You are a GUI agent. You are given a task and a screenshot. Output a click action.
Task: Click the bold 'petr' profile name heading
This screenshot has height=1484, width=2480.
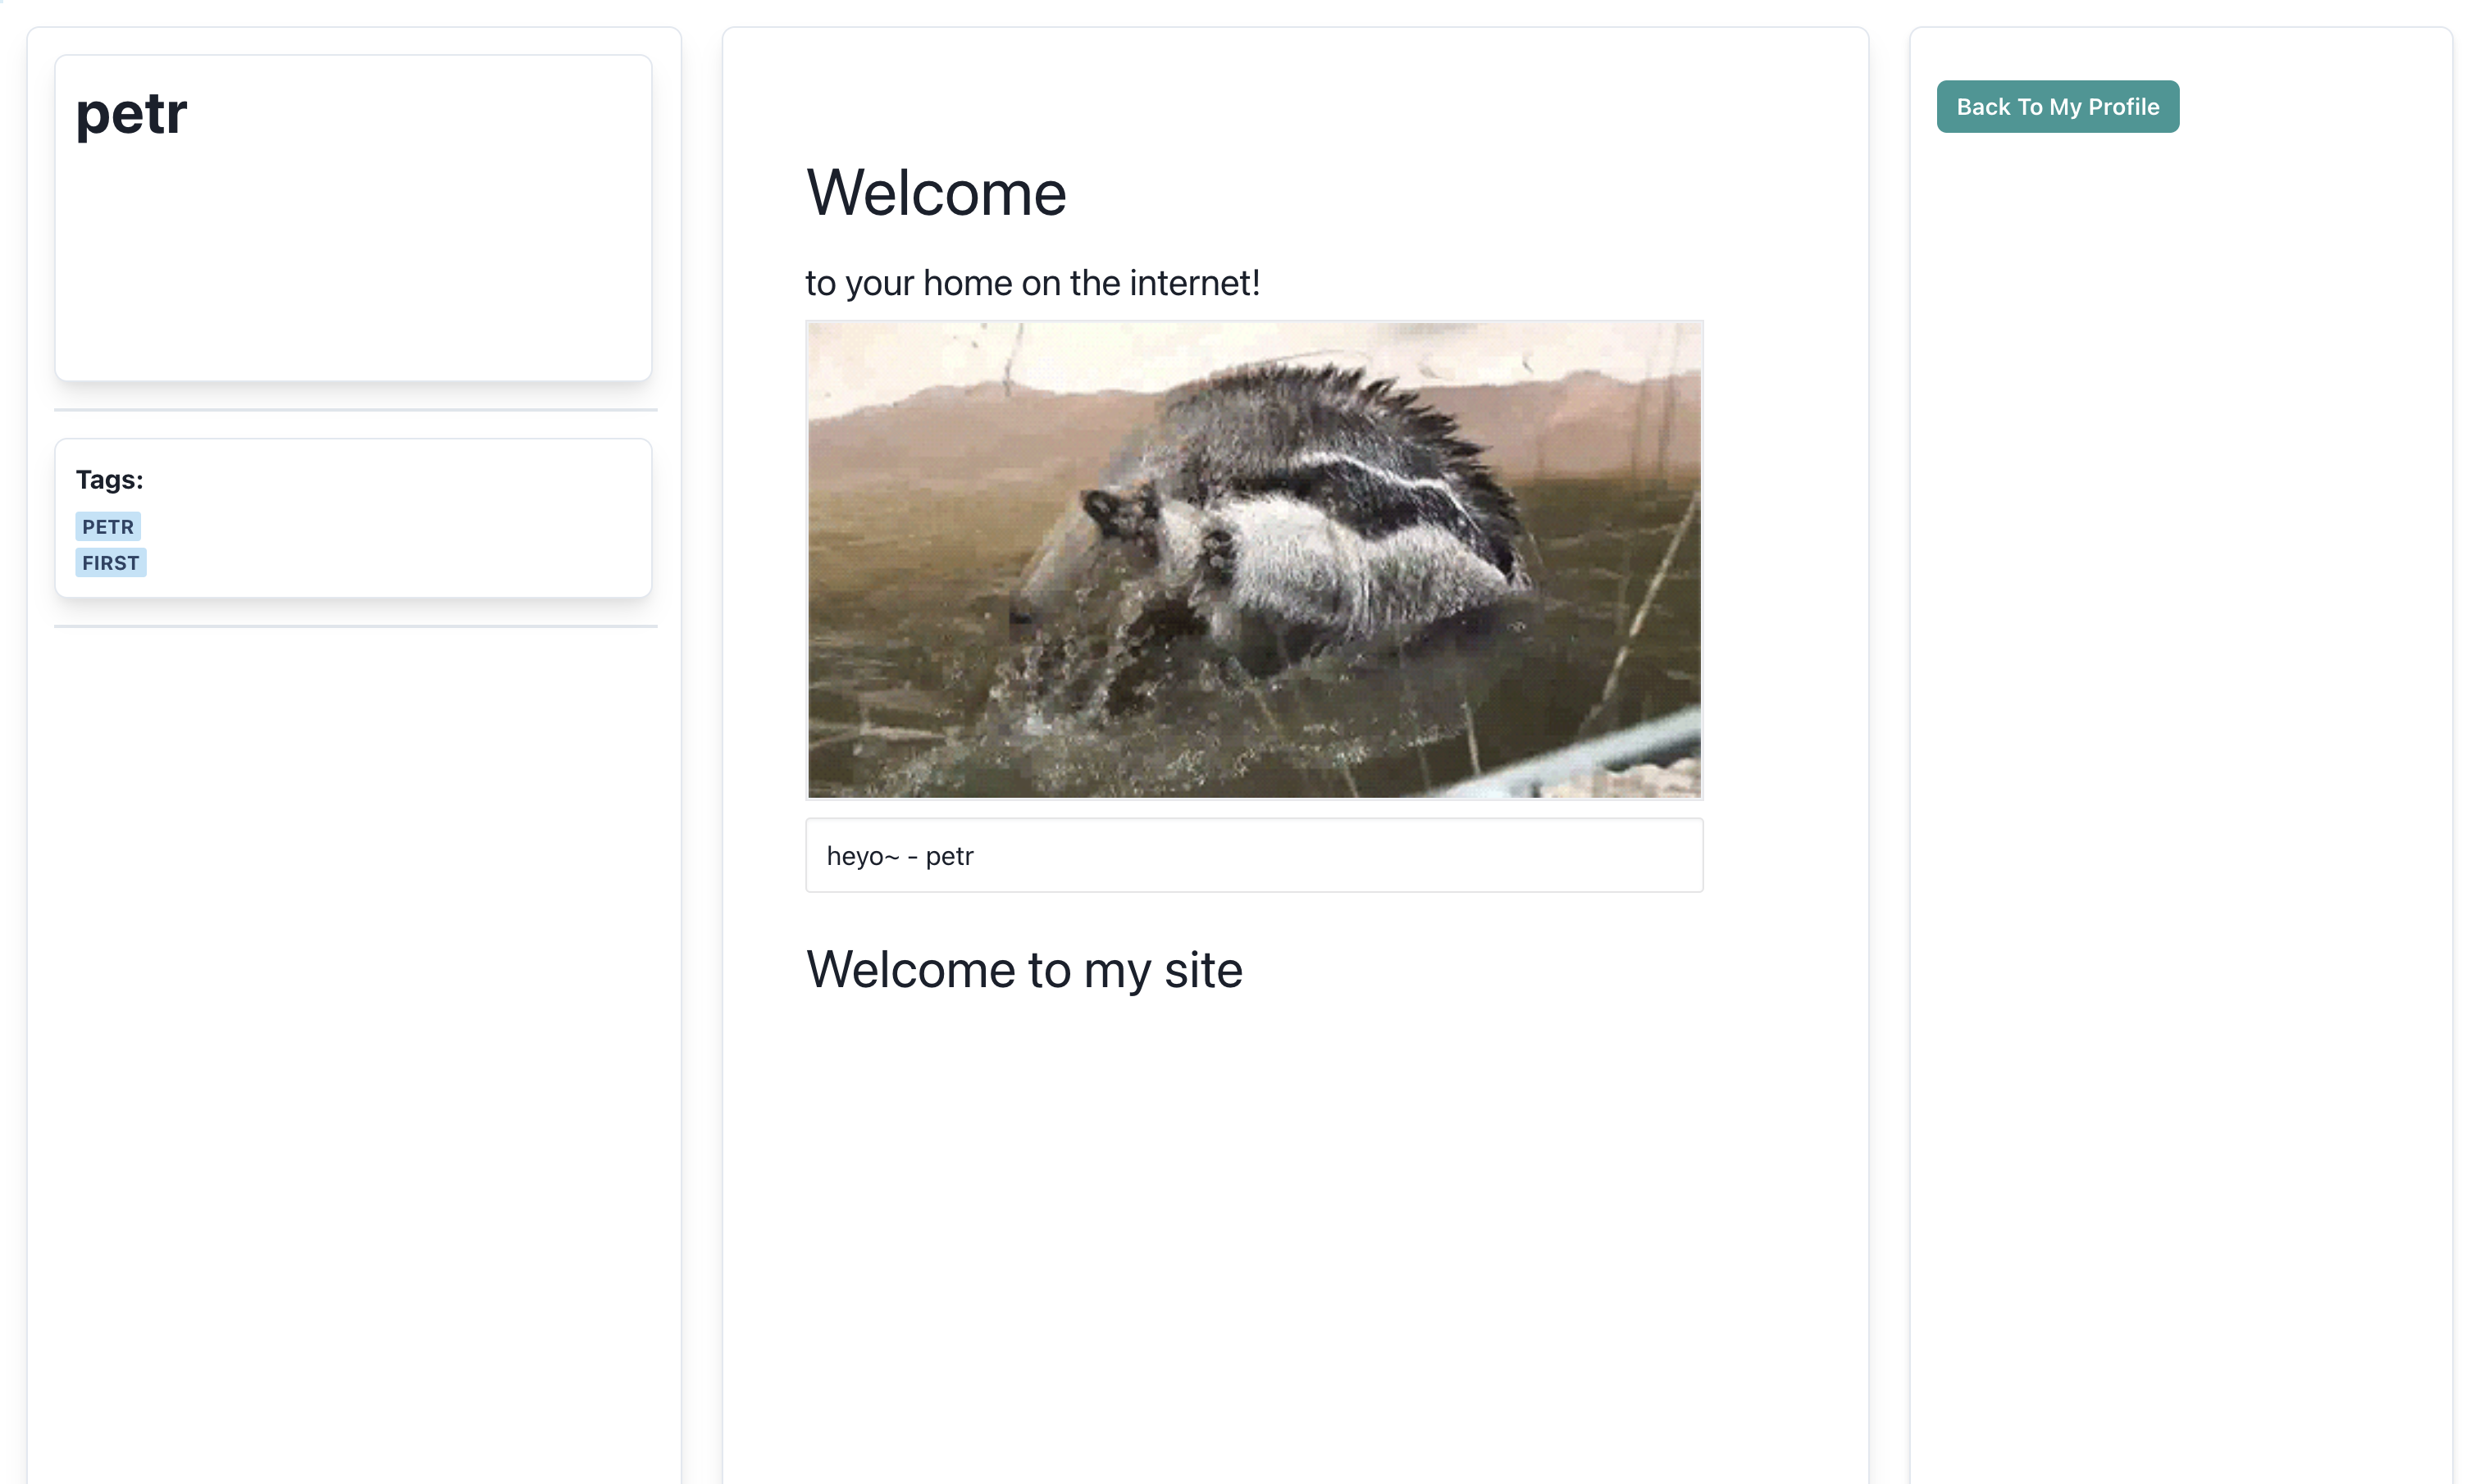click(131, 113)
